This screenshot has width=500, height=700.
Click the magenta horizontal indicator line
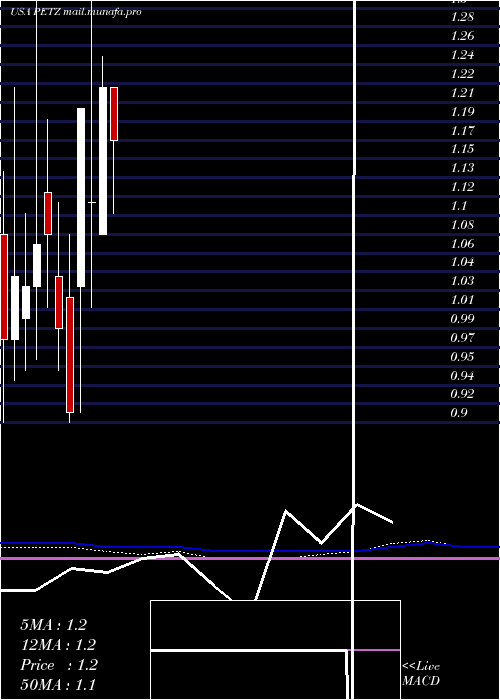pyautogui.click(x=250, y=558)
